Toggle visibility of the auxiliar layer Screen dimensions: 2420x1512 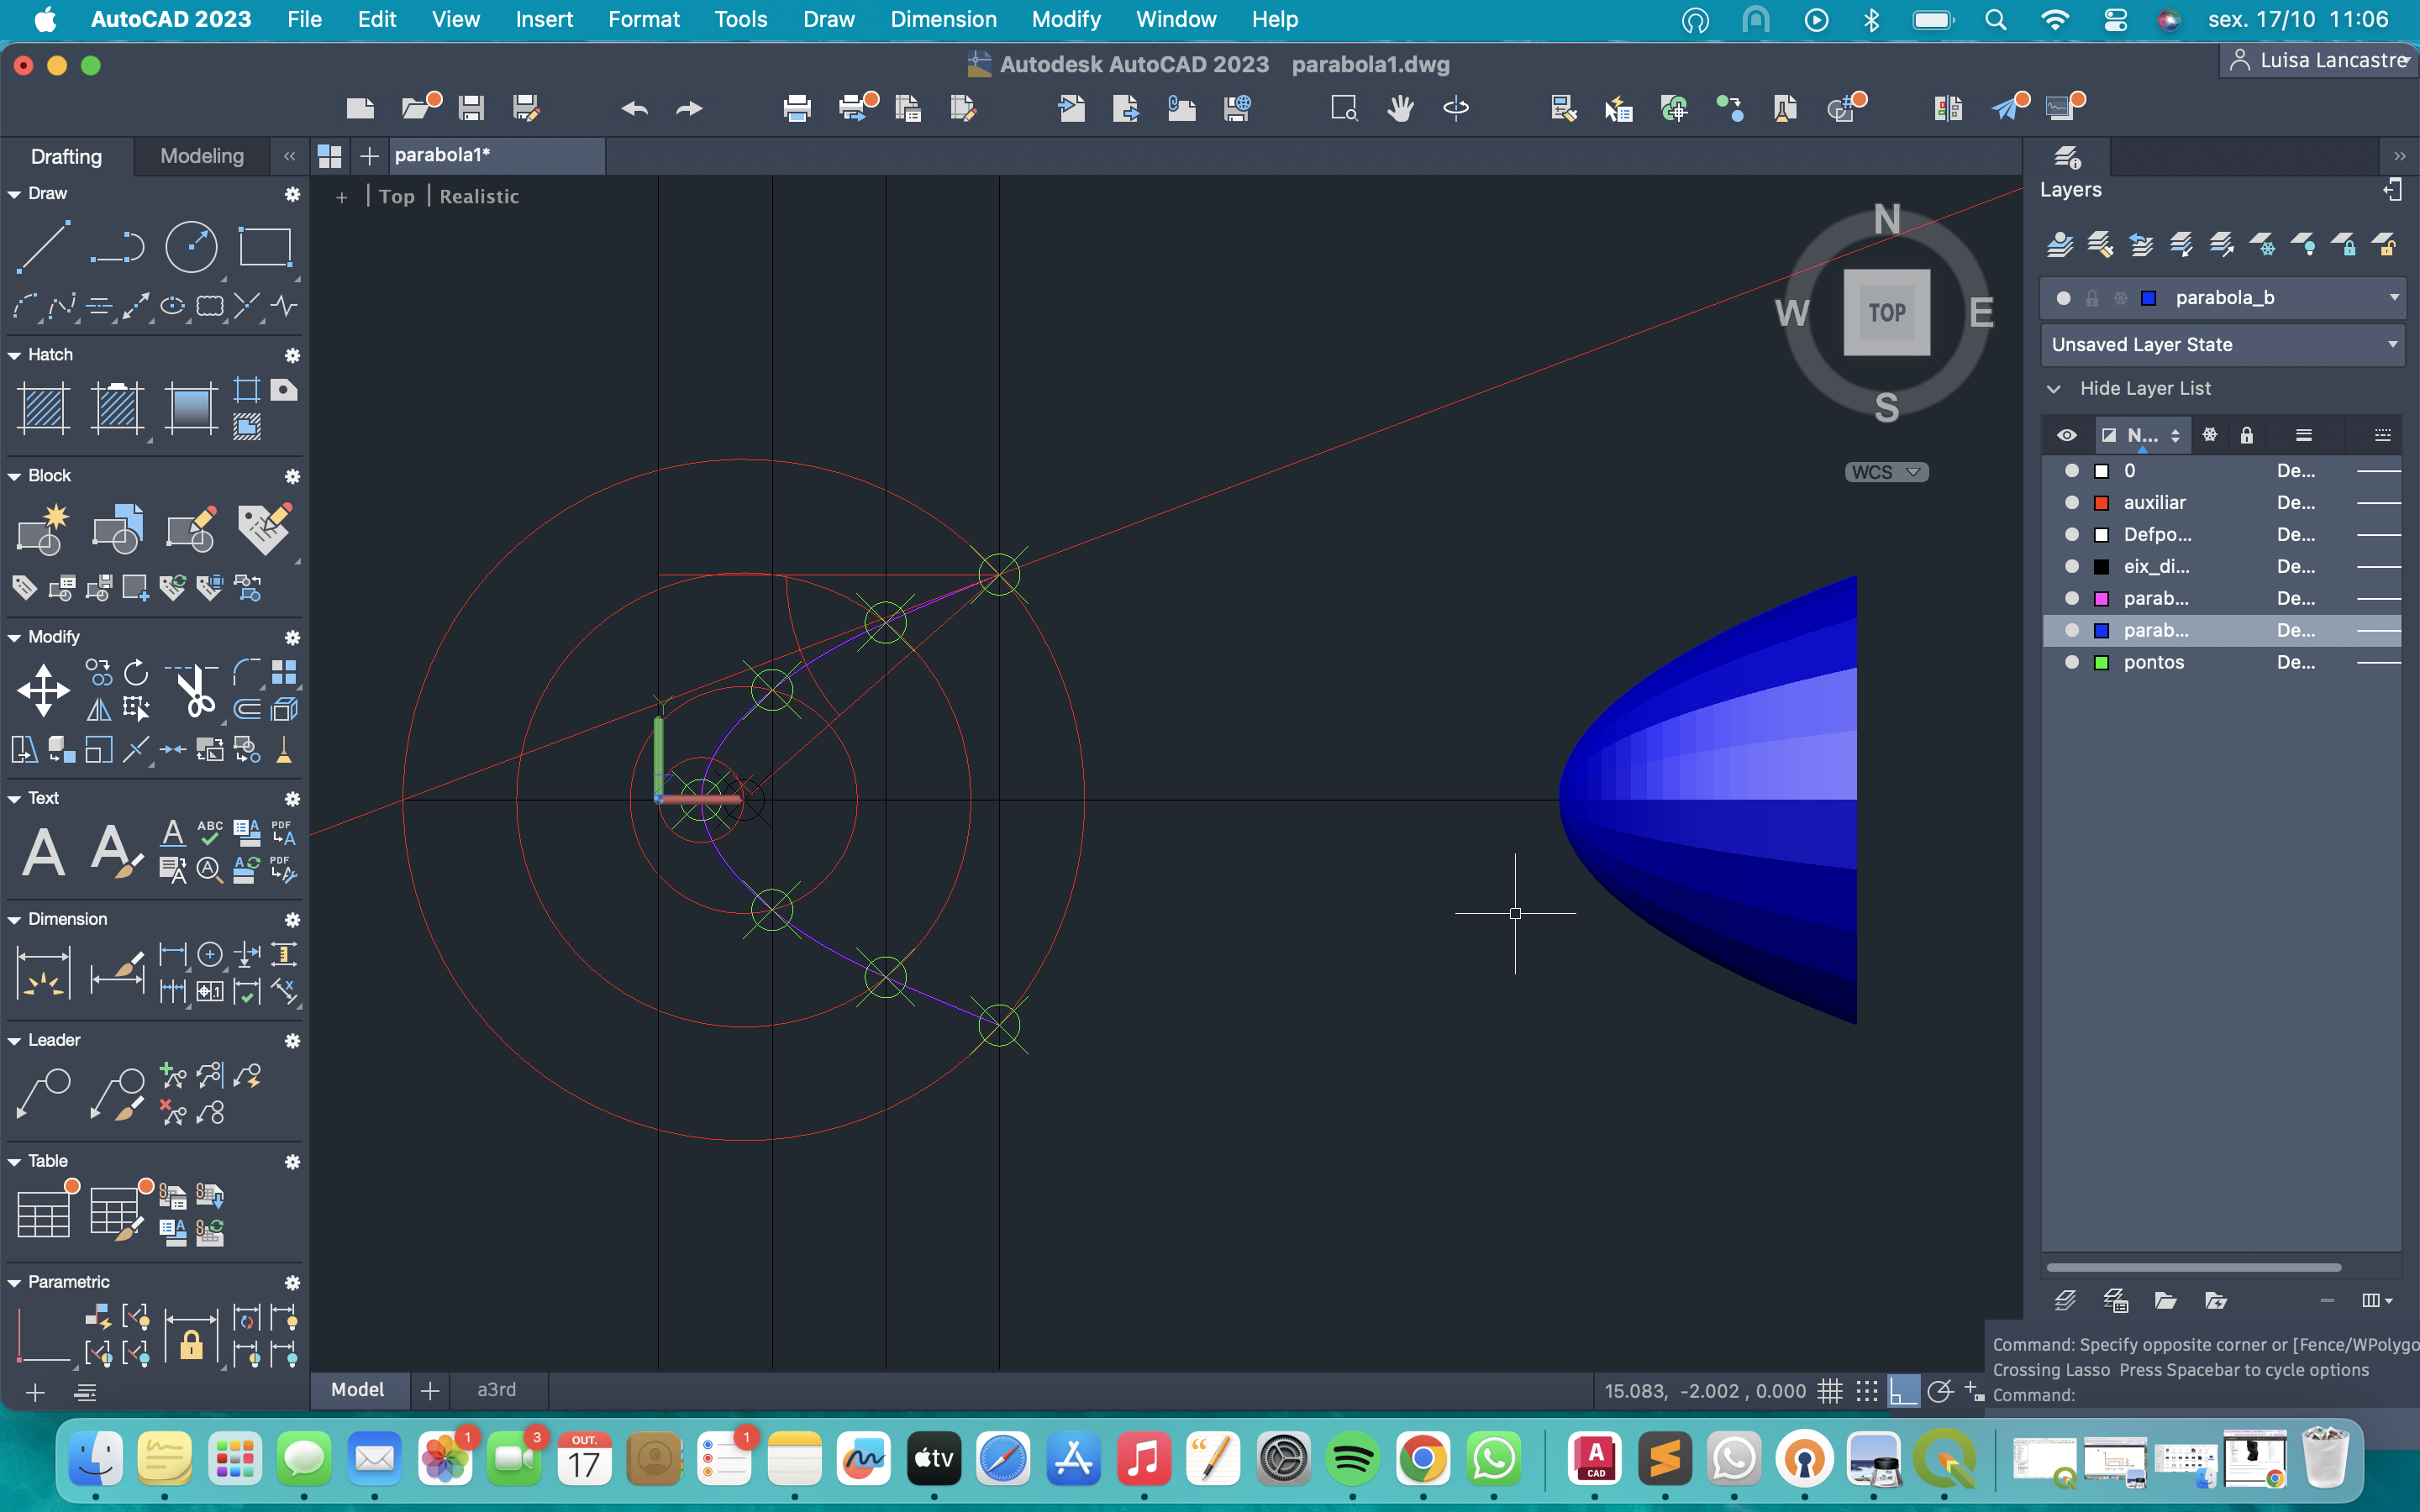(x=2071, y=503)
